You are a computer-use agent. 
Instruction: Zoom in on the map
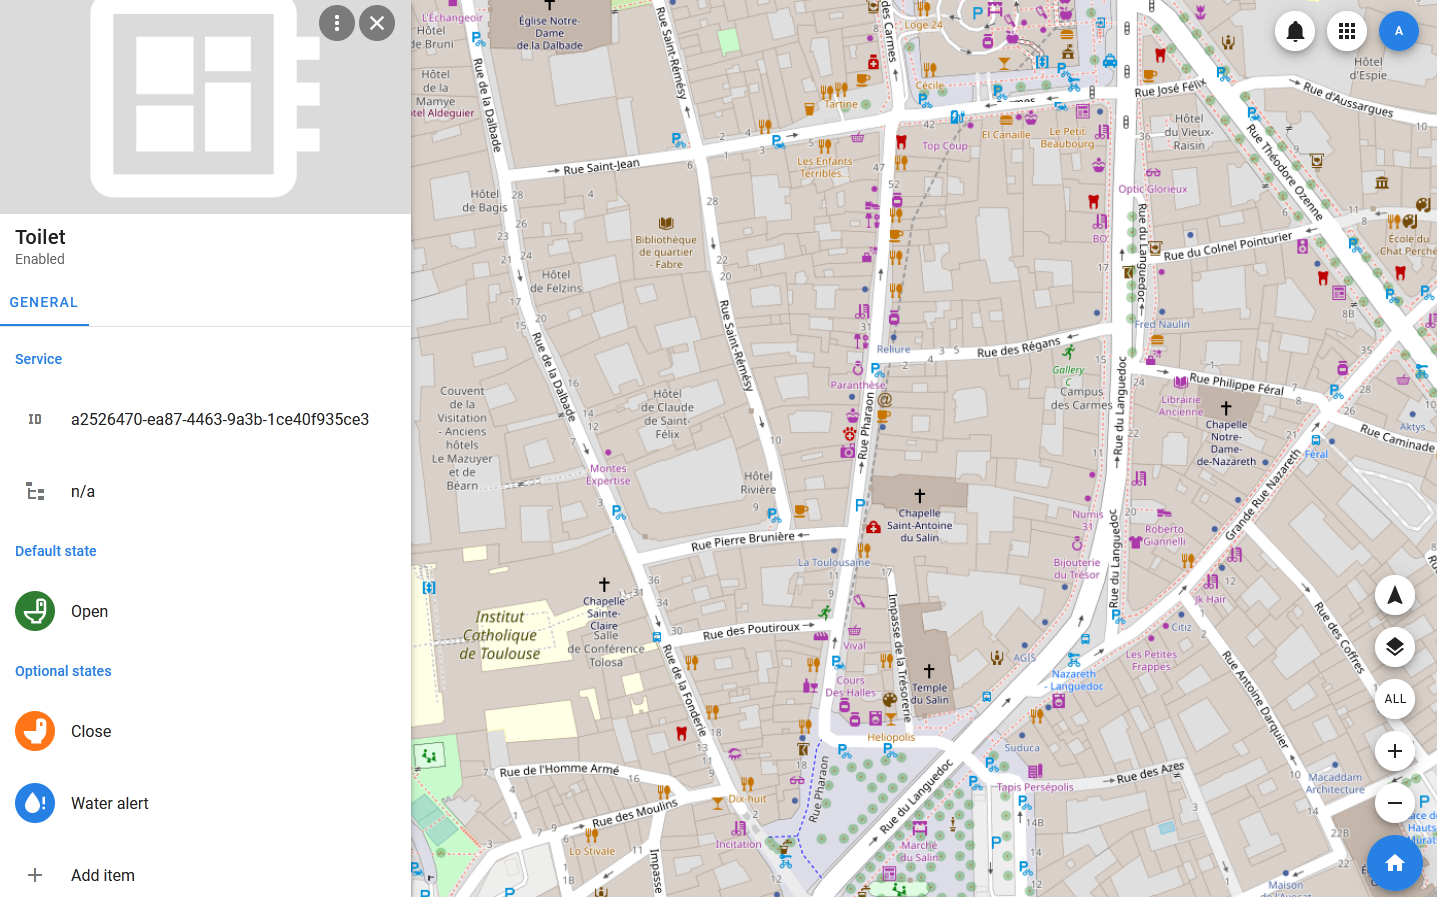1394,751
